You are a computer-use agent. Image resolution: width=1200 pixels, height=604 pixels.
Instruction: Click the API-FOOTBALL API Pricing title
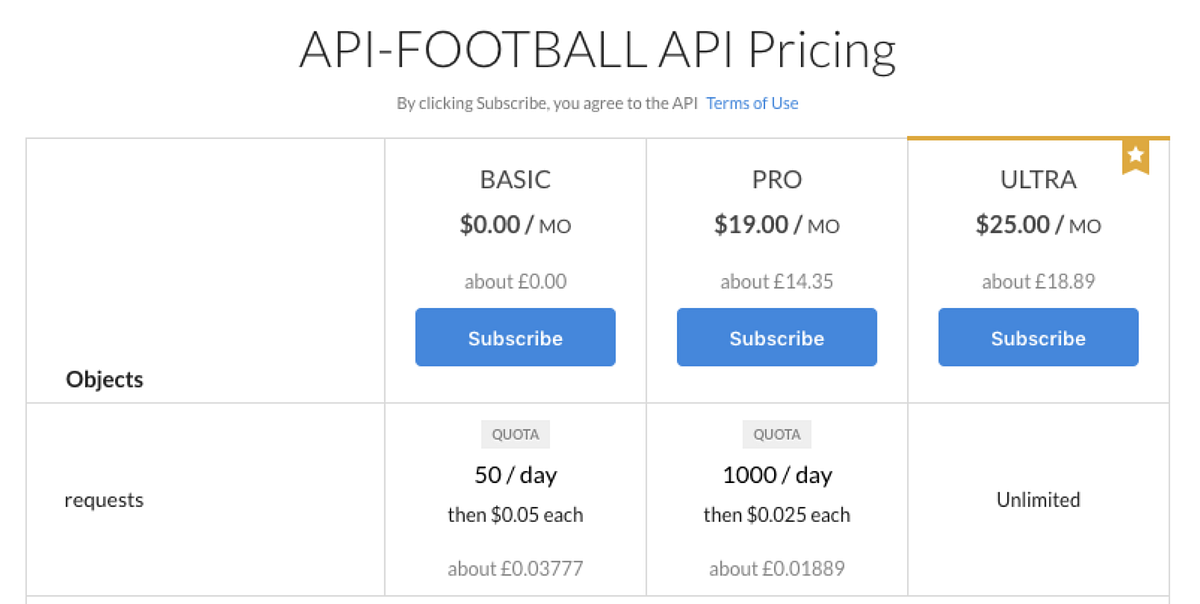pos(597,50)
